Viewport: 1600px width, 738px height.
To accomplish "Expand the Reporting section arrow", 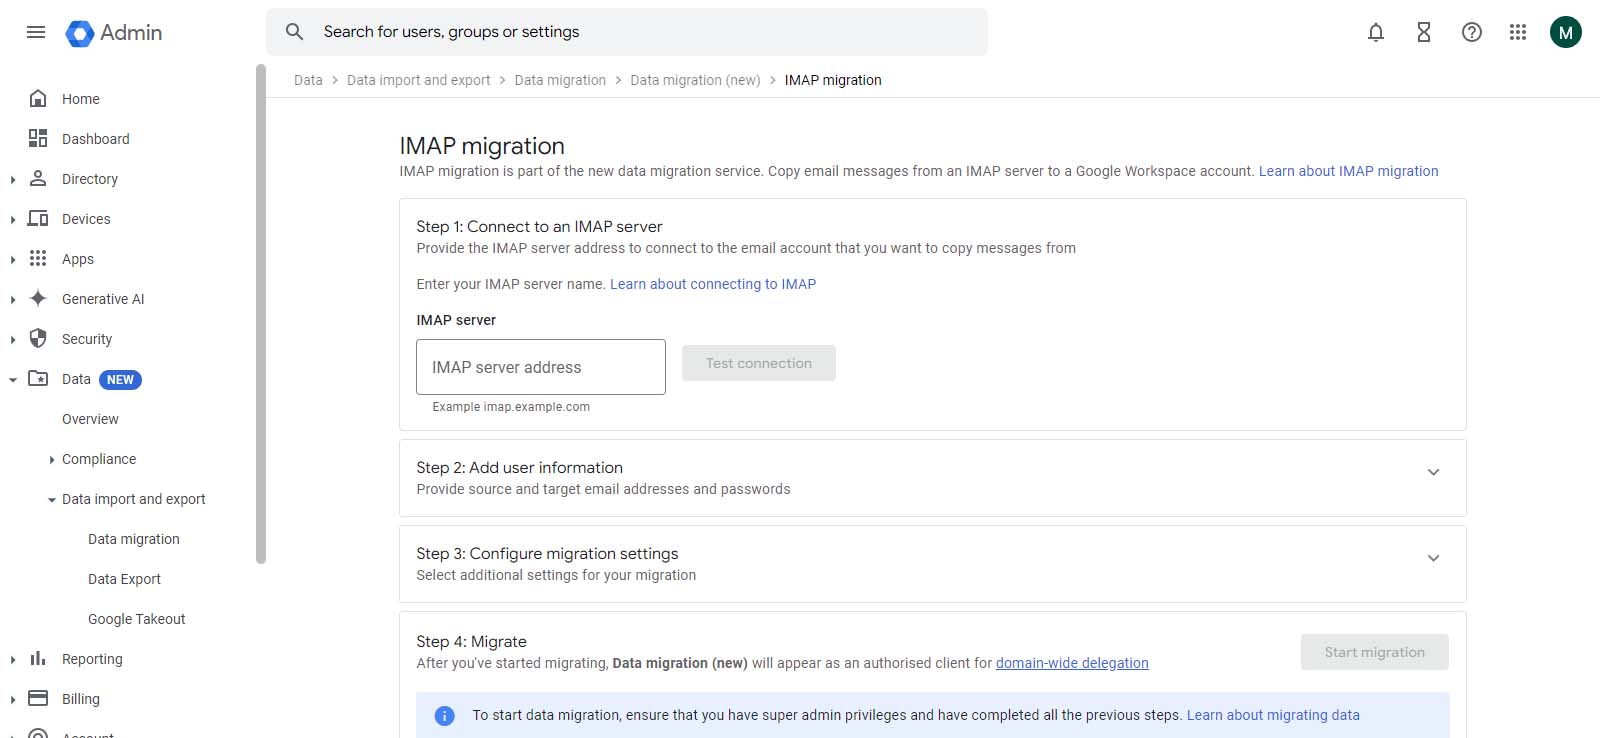I will [12, 660].
